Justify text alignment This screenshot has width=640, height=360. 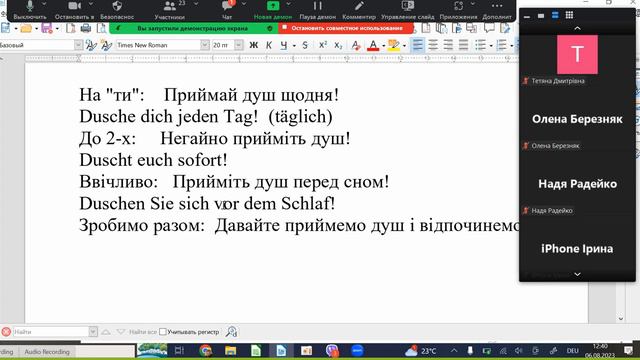pos(463,45)
